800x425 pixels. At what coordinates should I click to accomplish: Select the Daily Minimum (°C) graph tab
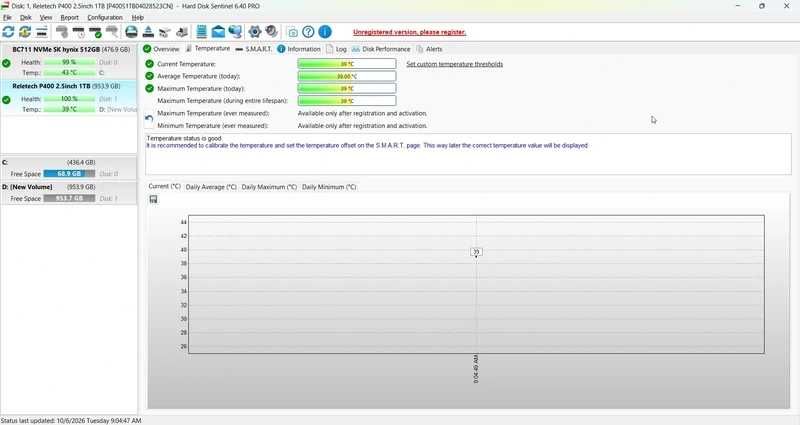point(329,187)
